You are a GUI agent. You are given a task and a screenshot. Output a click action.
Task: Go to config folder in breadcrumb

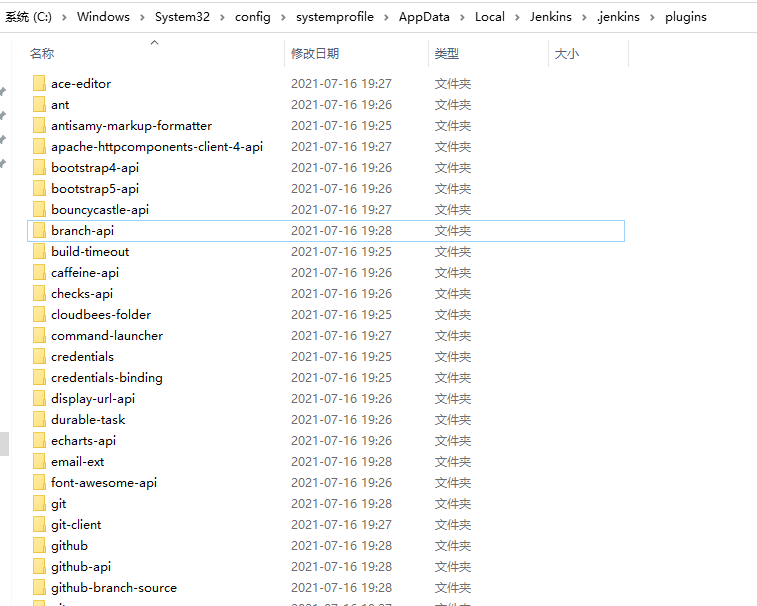click(252, 17)
